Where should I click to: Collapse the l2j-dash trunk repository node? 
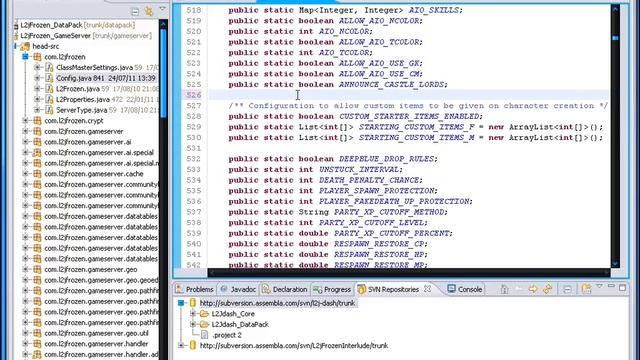click(x=181, y=303)
